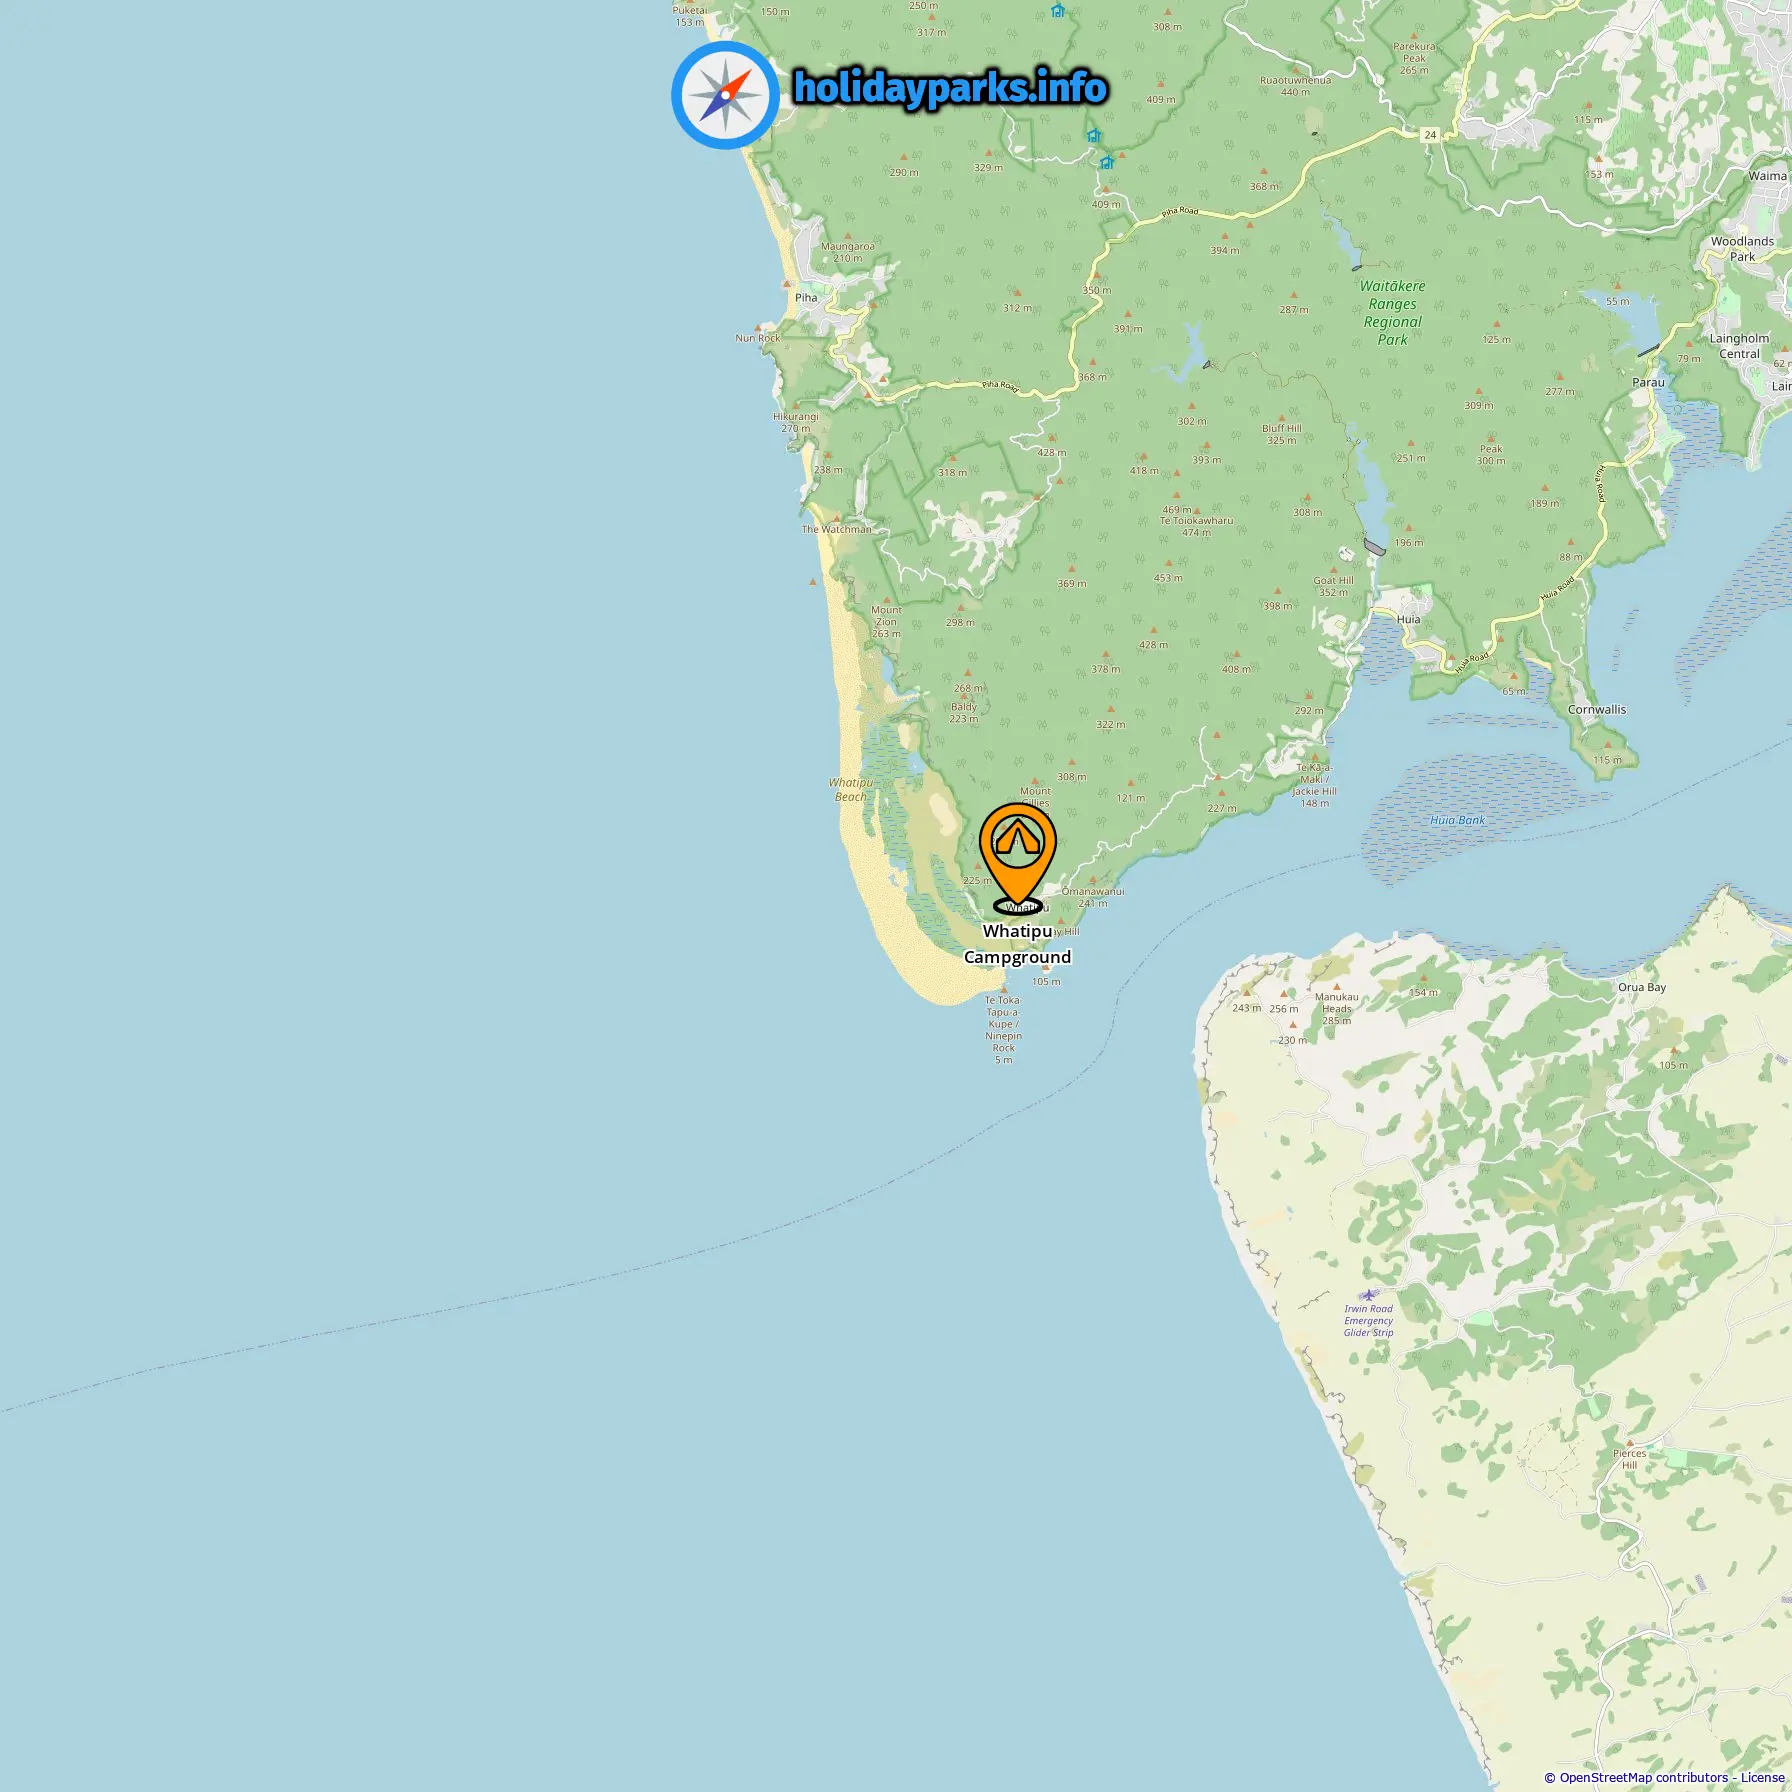Image resolution: width=1792 pixels, height=1792 pixels.
Task: Click the Te Toiokawharu 474 m peak
Action: click(1196, 526)
